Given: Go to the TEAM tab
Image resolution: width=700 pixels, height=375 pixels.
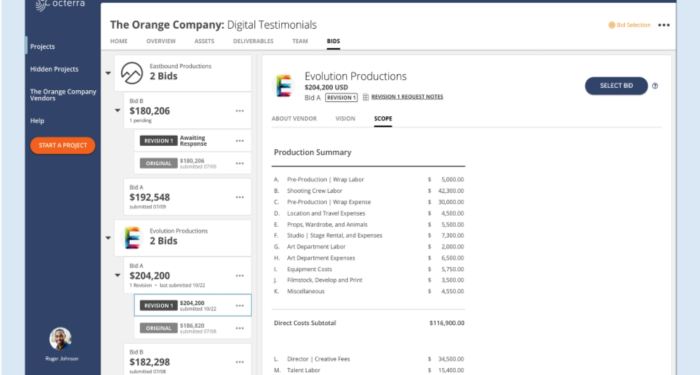Looking at the screenshot, I should point(300,41).
